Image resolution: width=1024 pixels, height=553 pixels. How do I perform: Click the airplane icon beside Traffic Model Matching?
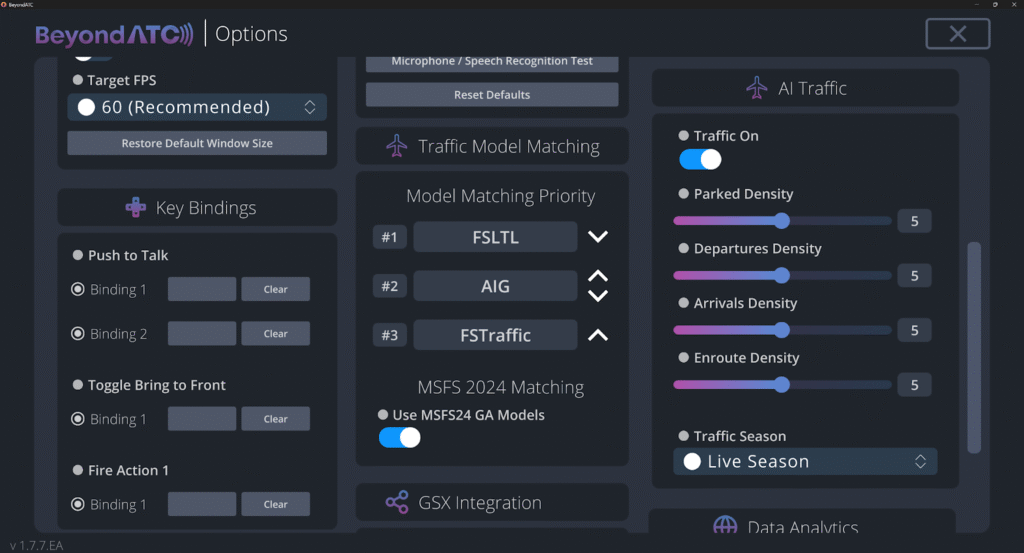click(x=397, y=146)
